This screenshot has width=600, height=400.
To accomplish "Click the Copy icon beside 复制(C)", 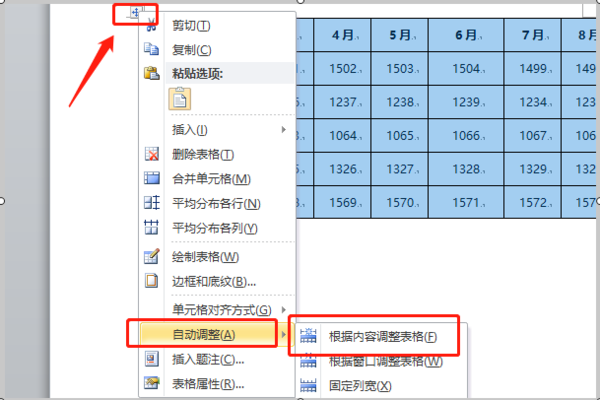I will click(x=152, y=49).
